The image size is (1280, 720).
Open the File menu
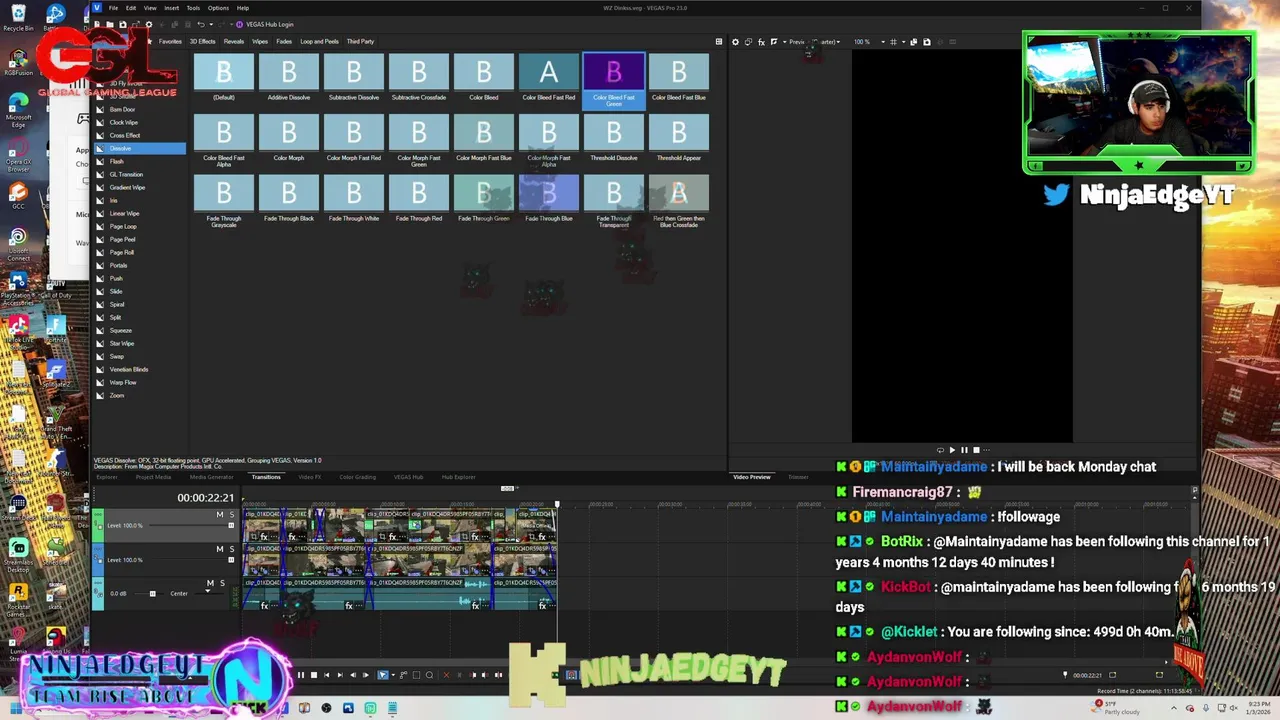(113, 8)
